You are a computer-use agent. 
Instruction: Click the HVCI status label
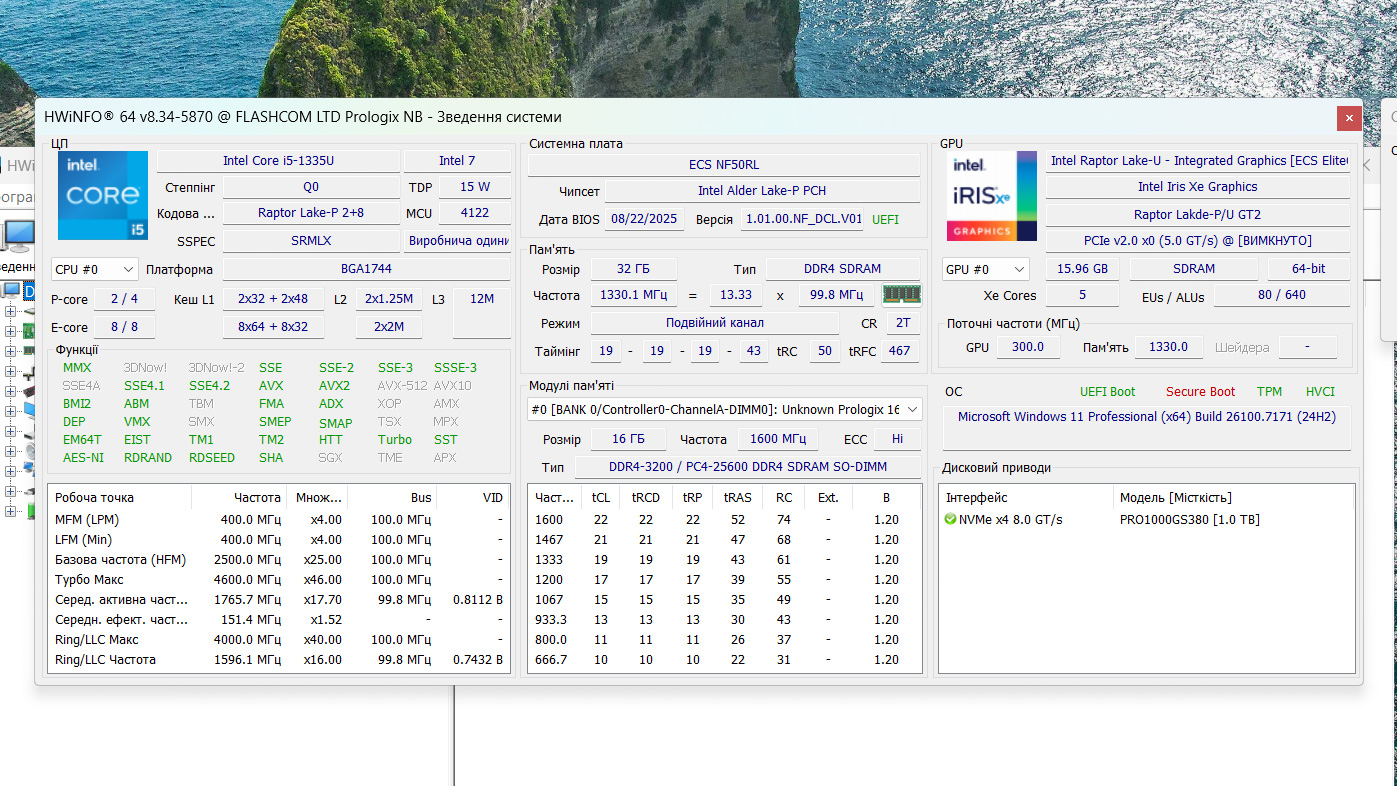coord(1320,392)
